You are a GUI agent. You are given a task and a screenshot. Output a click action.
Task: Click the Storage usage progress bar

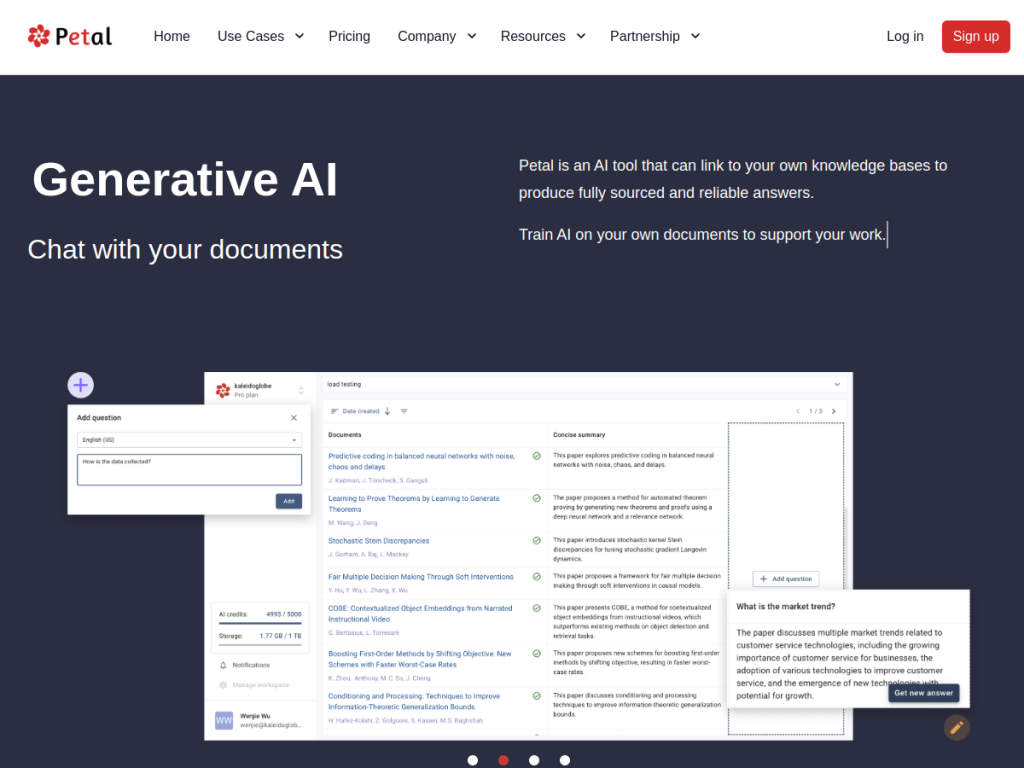[x=260, y=645]
